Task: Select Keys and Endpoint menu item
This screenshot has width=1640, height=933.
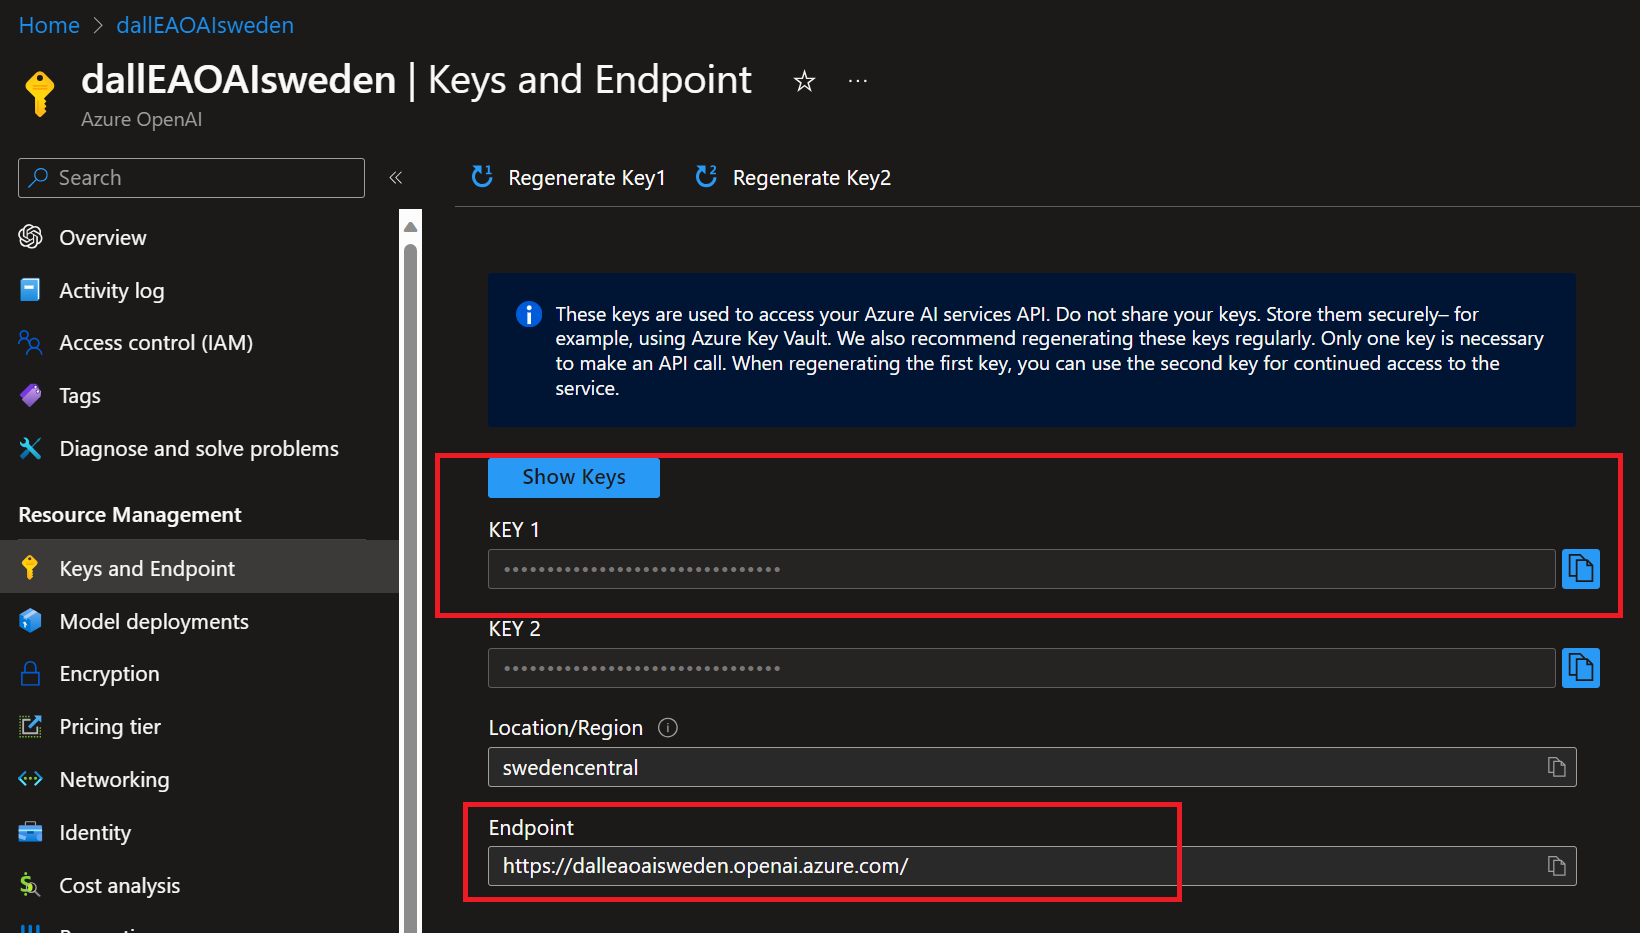Action: (200, 568)
